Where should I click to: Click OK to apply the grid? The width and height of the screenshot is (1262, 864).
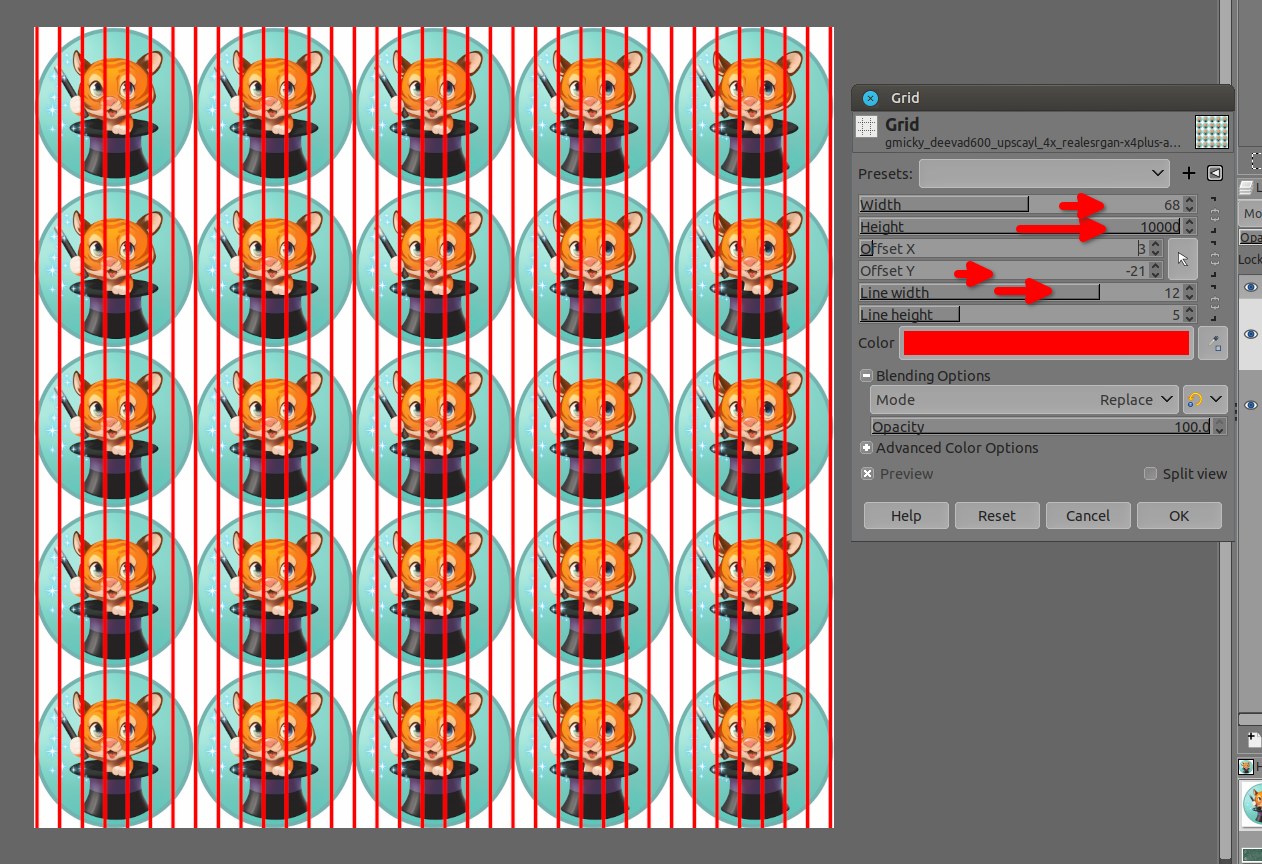1179,516
